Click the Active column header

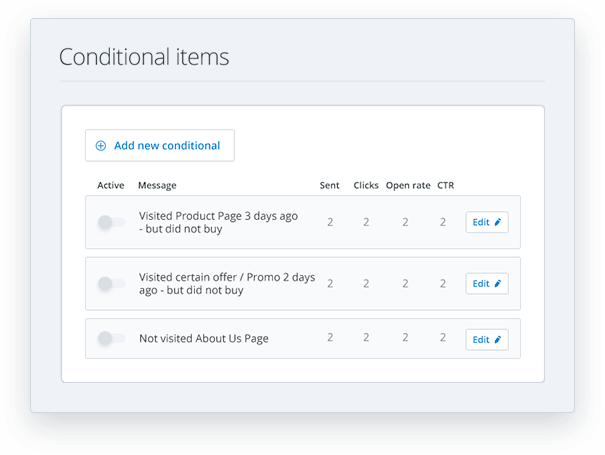click(111, 185)
